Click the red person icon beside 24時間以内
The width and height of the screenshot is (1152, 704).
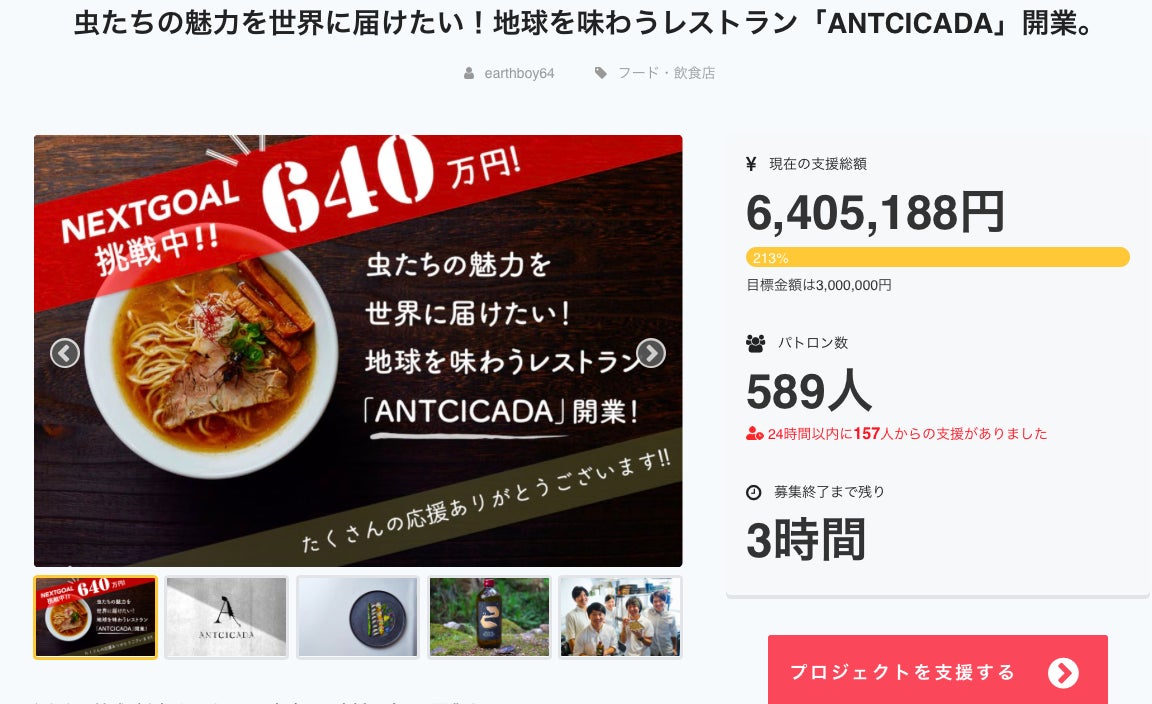(x=755, y=434)
